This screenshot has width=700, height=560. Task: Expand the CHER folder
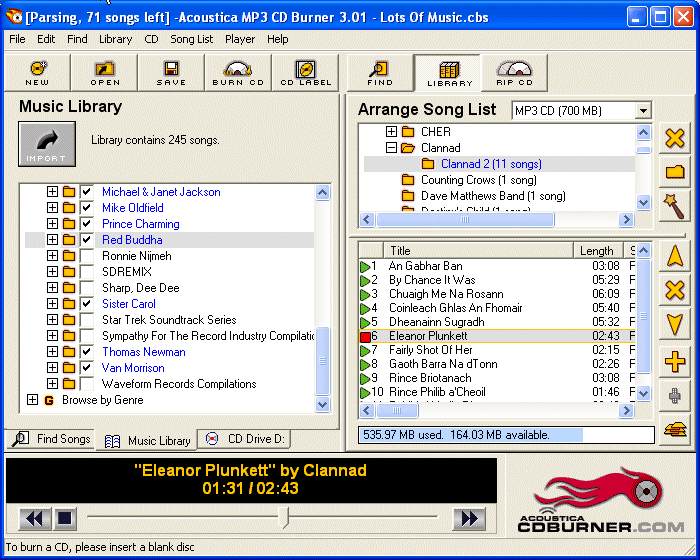coord(391,131)
